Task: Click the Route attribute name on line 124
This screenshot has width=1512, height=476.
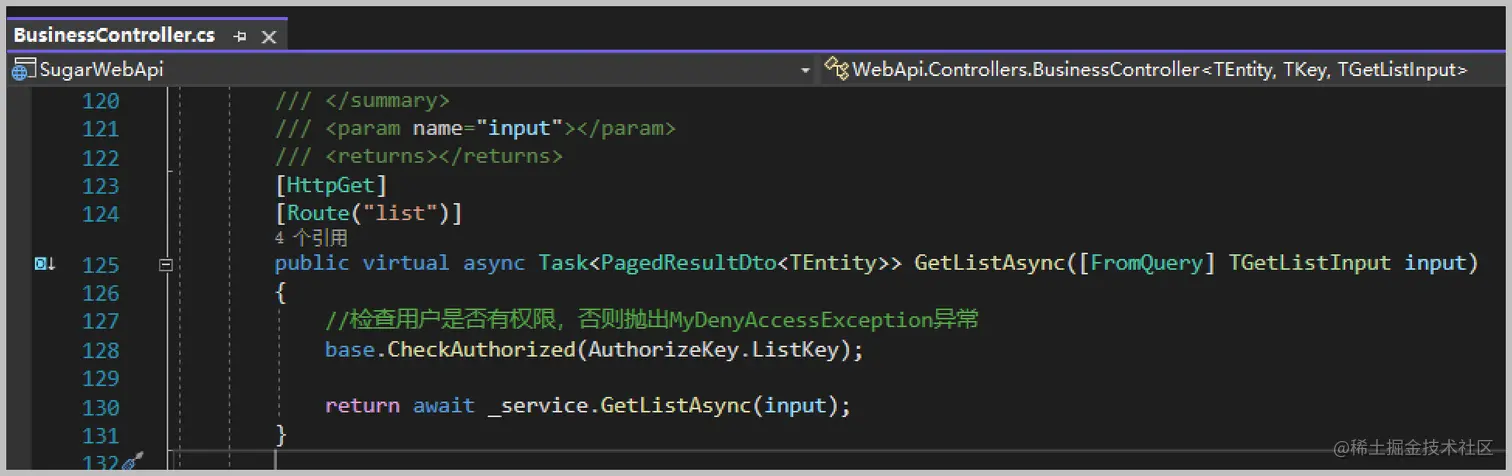Action: 318,213
